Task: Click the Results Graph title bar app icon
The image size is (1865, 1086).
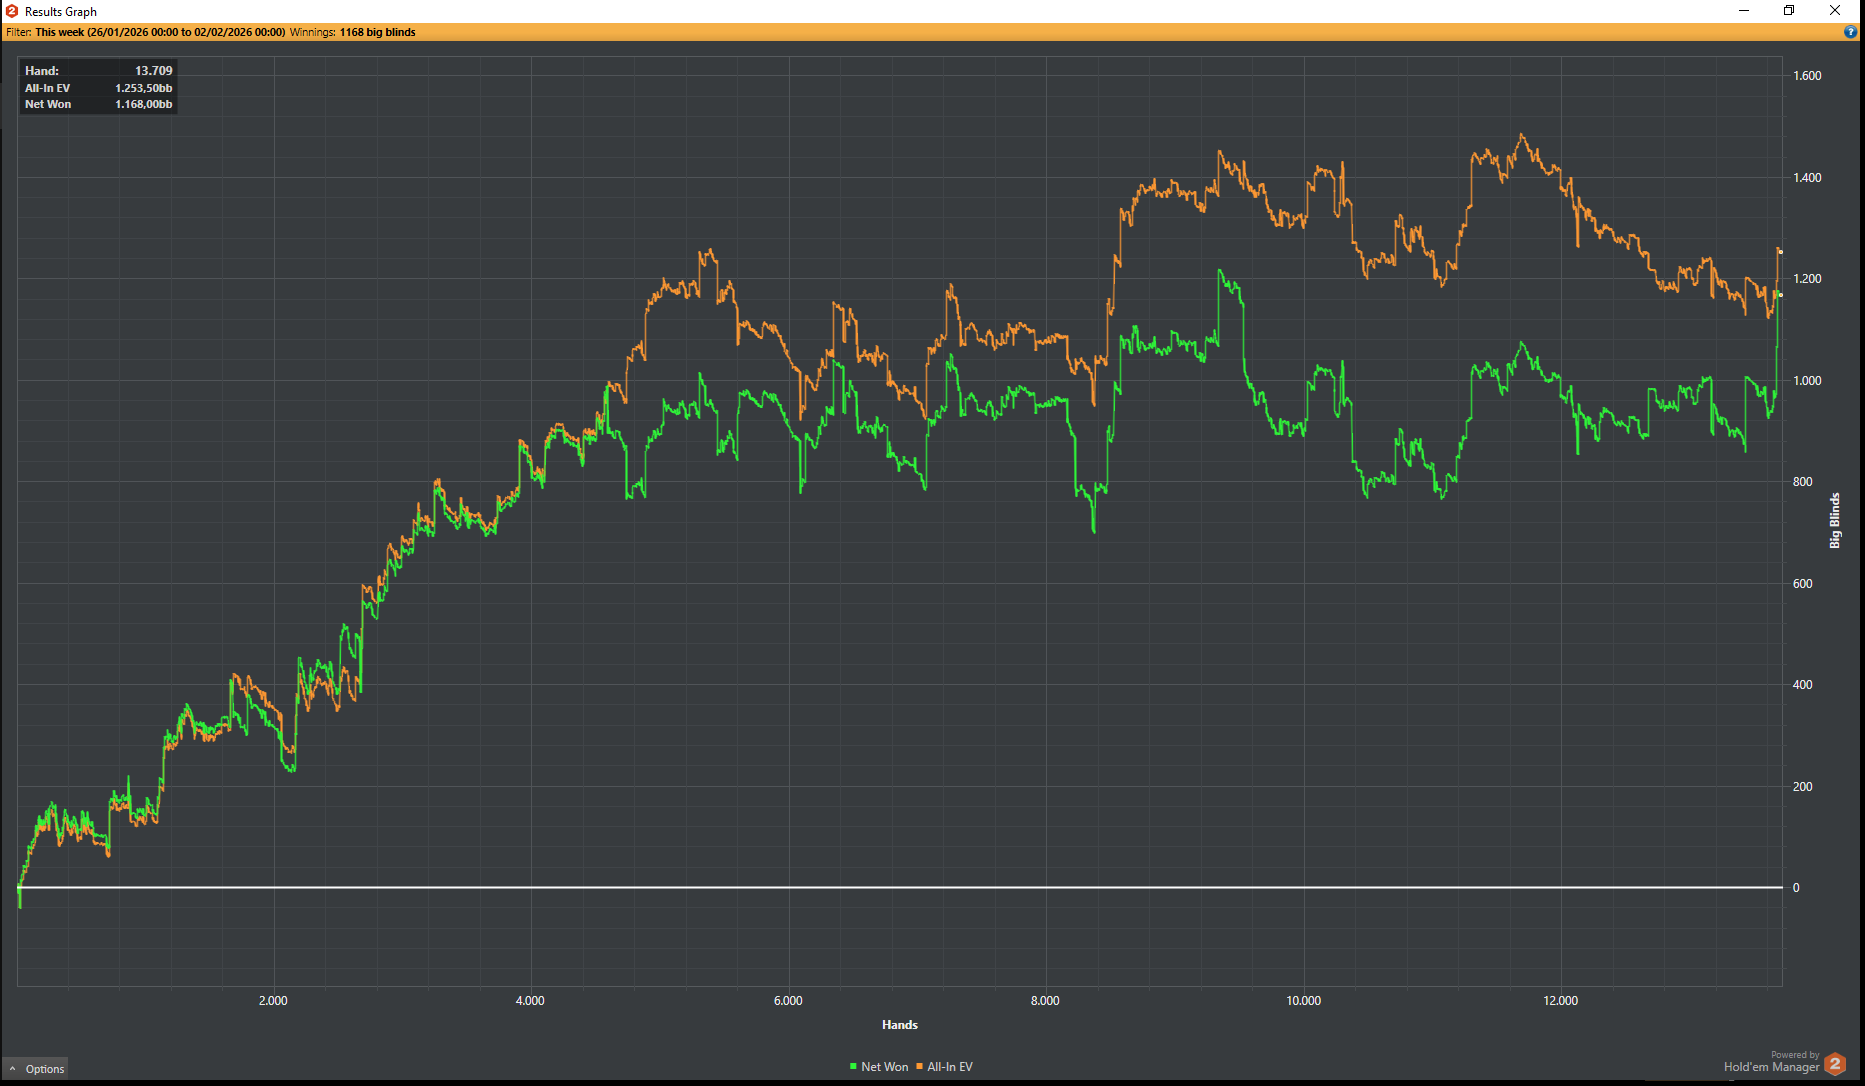Action: coord(12,11)
